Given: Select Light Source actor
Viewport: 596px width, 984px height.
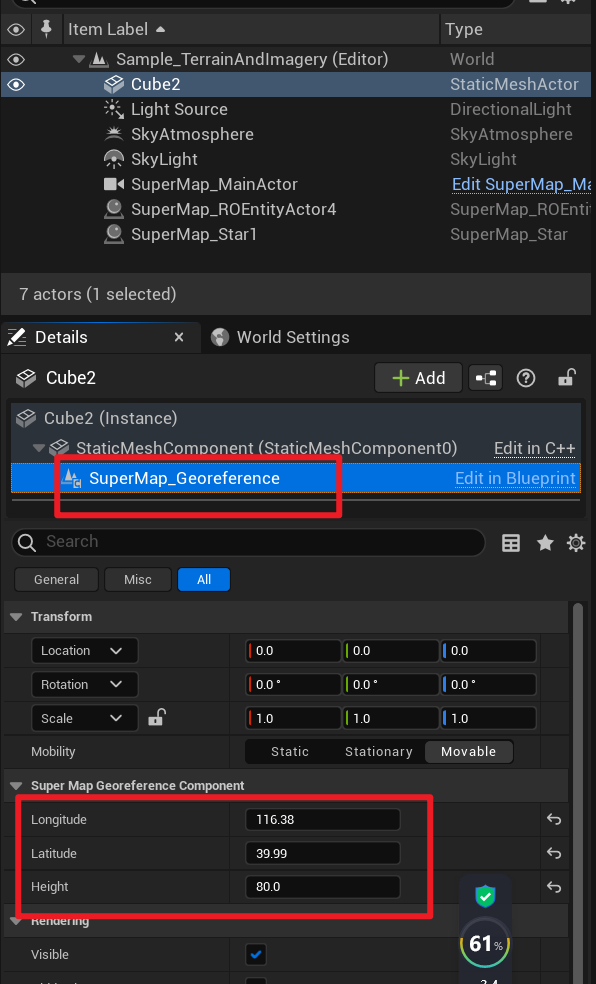Looking at the screenshot, I should coord(179,109).
